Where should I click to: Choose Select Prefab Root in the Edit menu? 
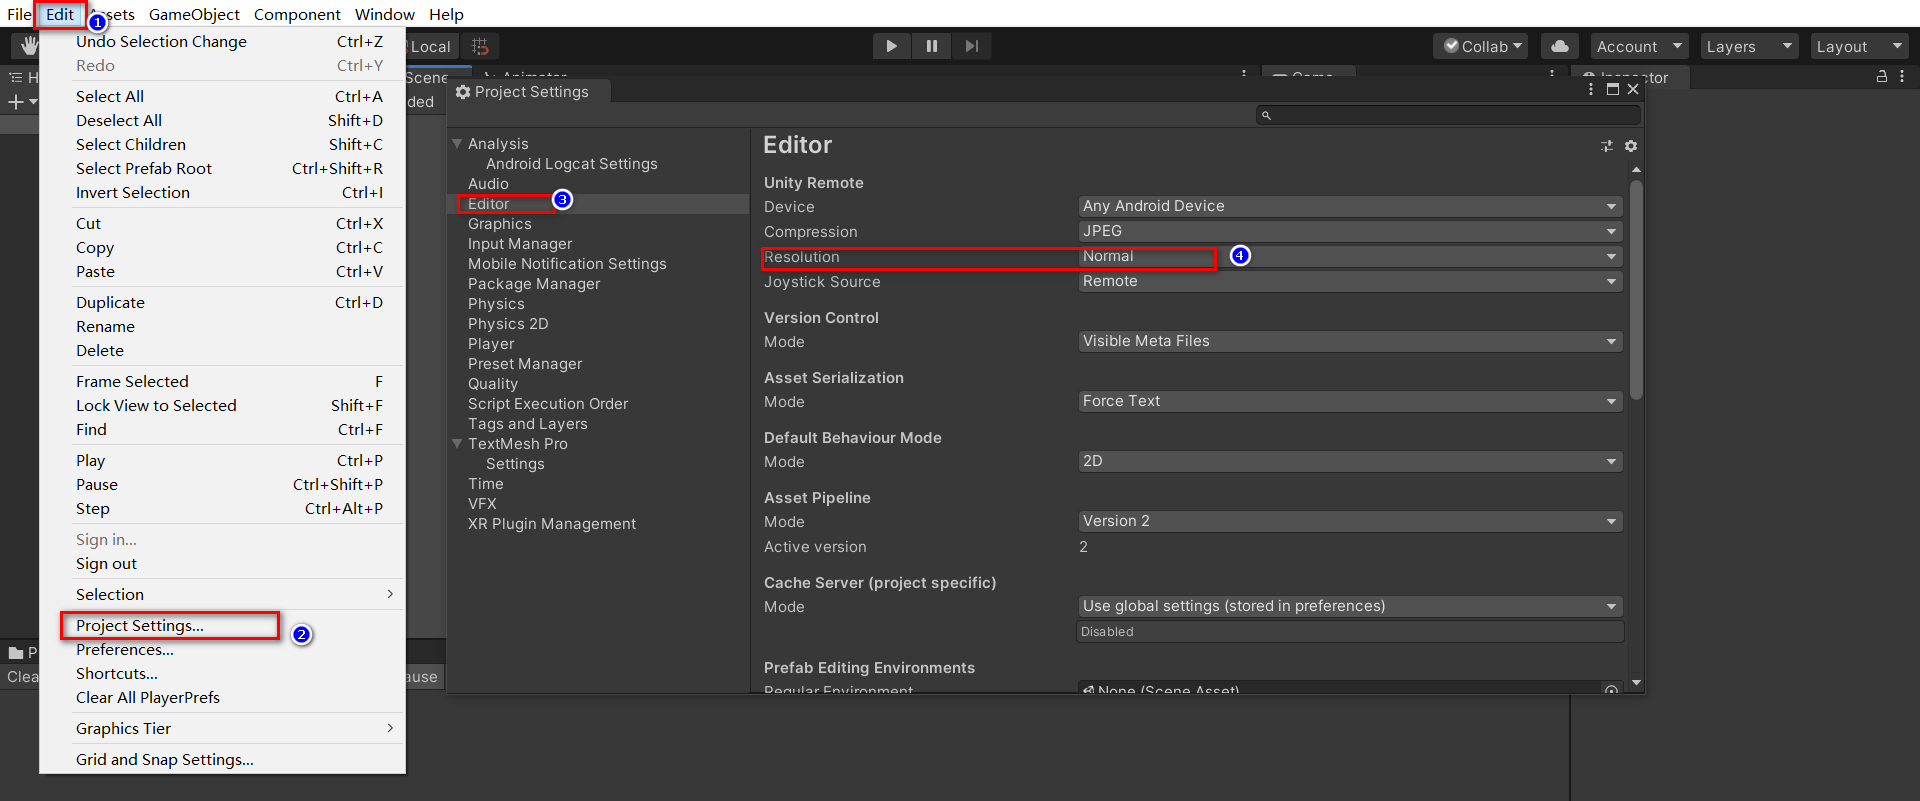coord(222,168)
